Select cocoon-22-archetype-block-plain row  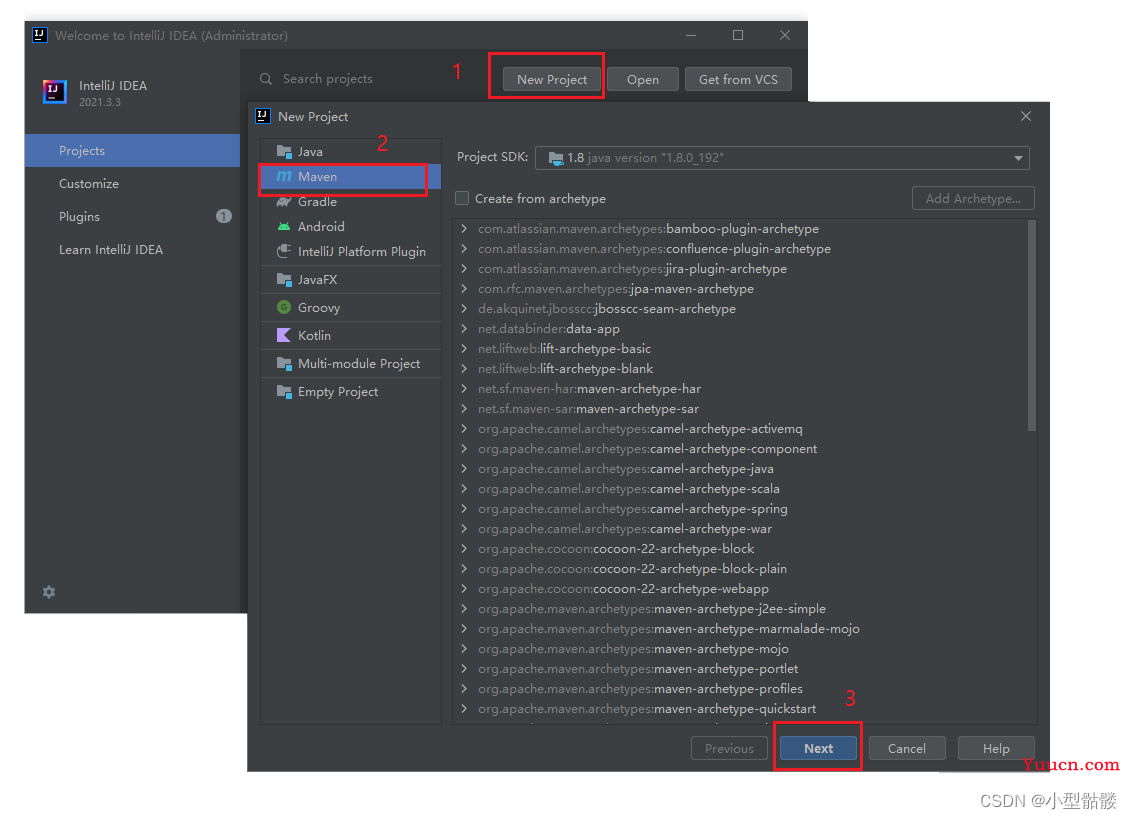tap(740, 569)
